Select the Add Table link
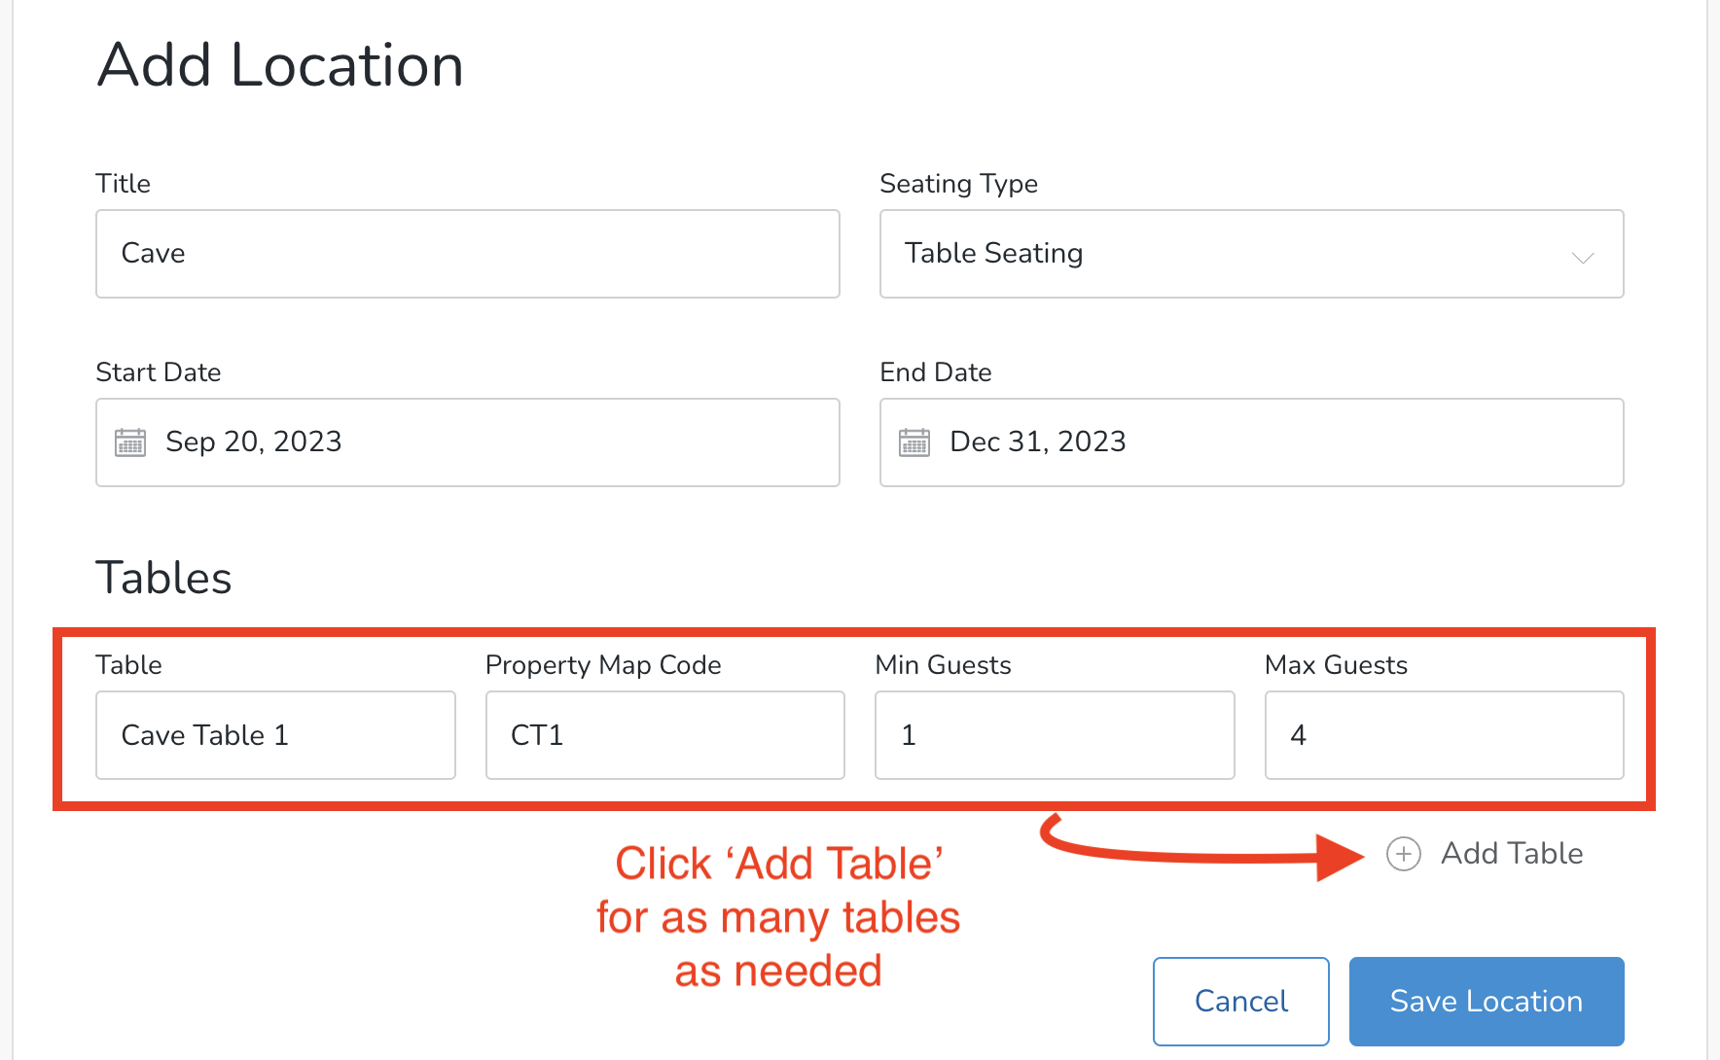1720x1060 pixels. point(1511,853)
